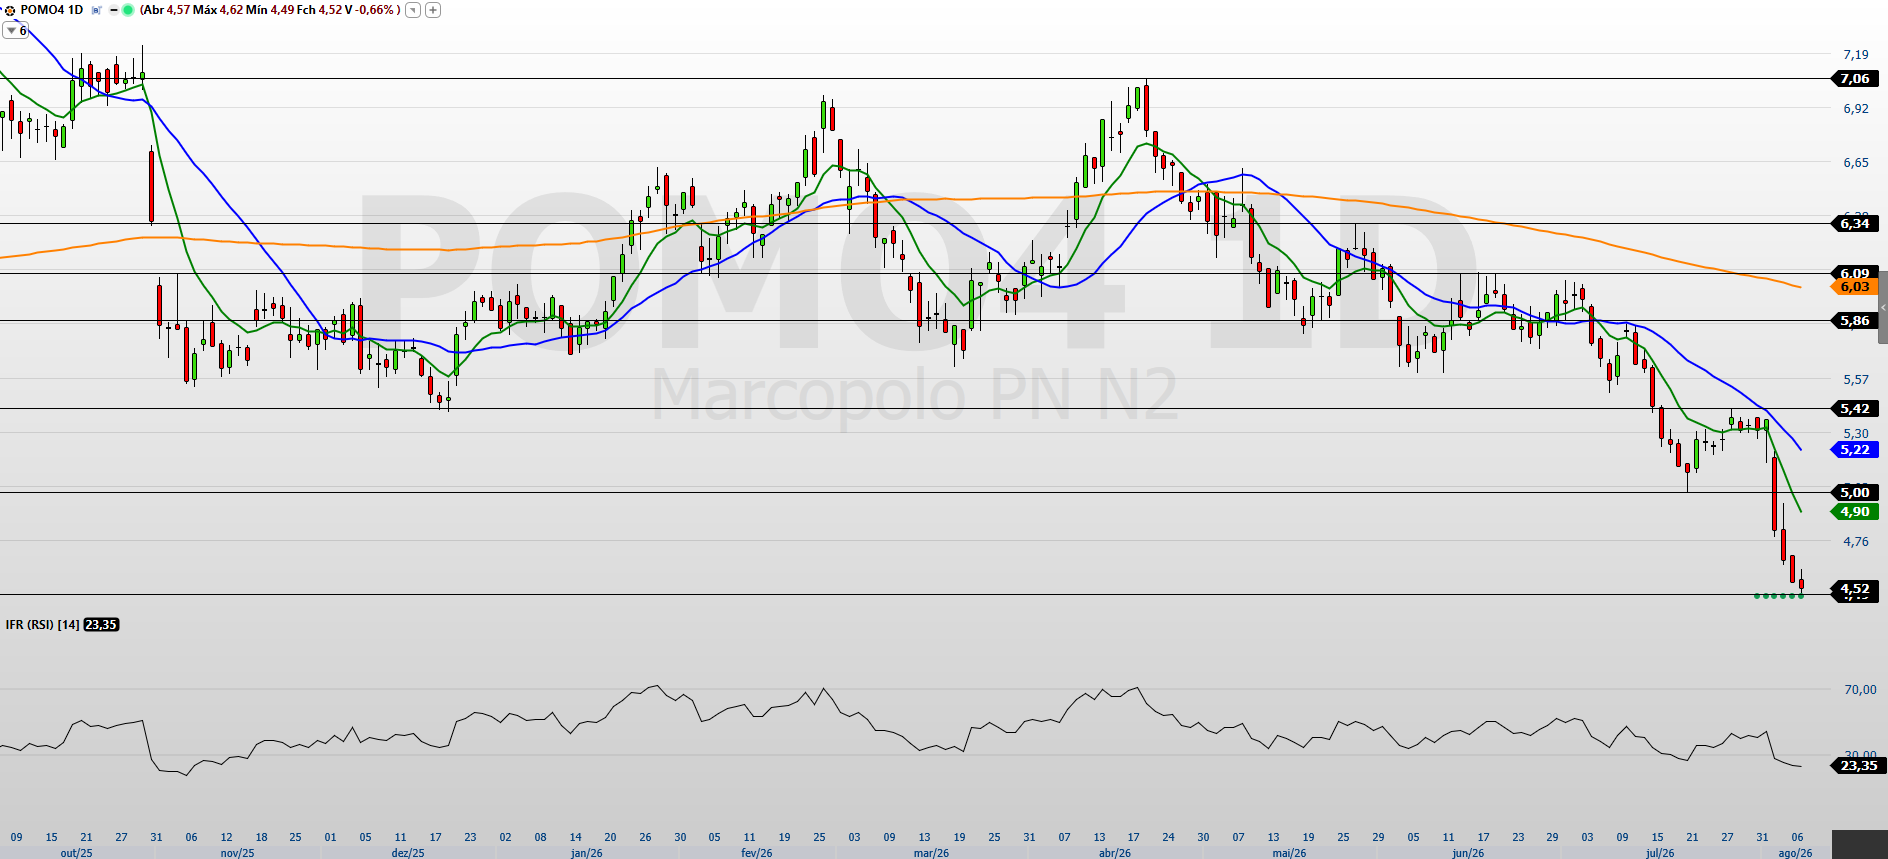Select the 5,42 horizontal line price tag

coord(1854,409)
